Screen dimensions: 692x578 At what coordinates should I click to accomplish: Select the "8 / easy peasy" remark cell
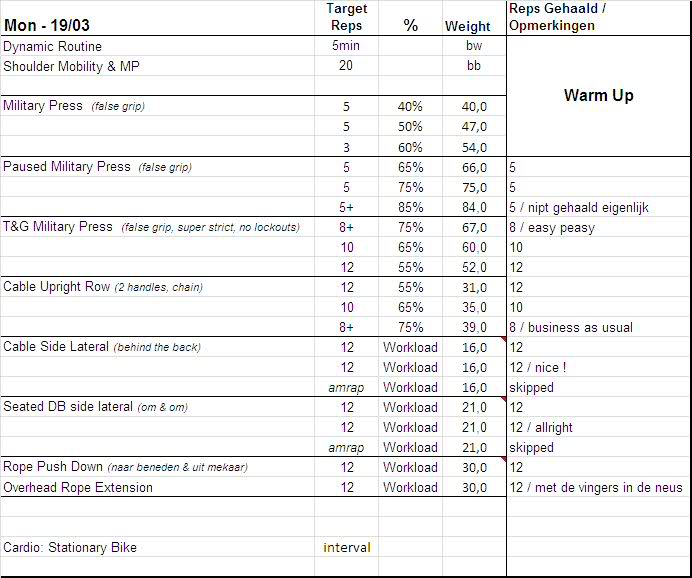click(x=552, y=228)
